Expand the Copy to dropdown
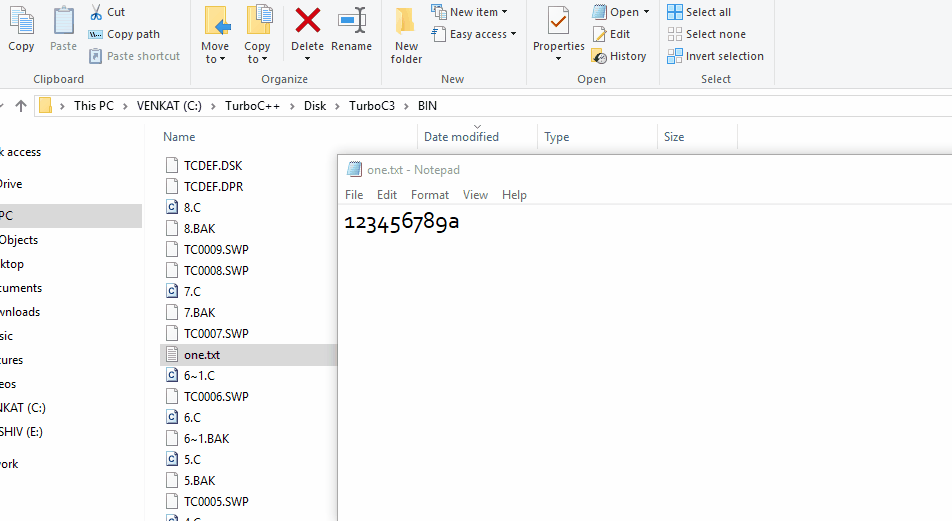Image resolution: width=952 pixels, height=521 pixels. [x=257, y=59]
